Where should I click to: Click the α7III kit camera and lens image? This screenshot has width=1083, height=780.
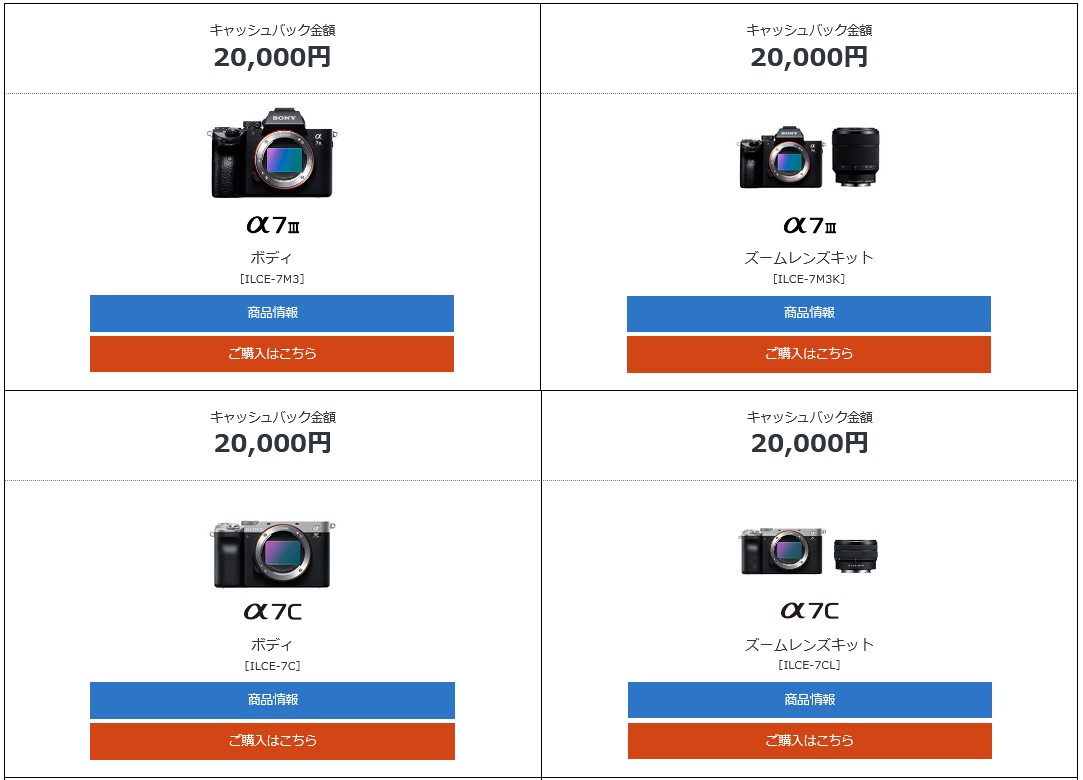pyautogui.click(x=809, y=157)
